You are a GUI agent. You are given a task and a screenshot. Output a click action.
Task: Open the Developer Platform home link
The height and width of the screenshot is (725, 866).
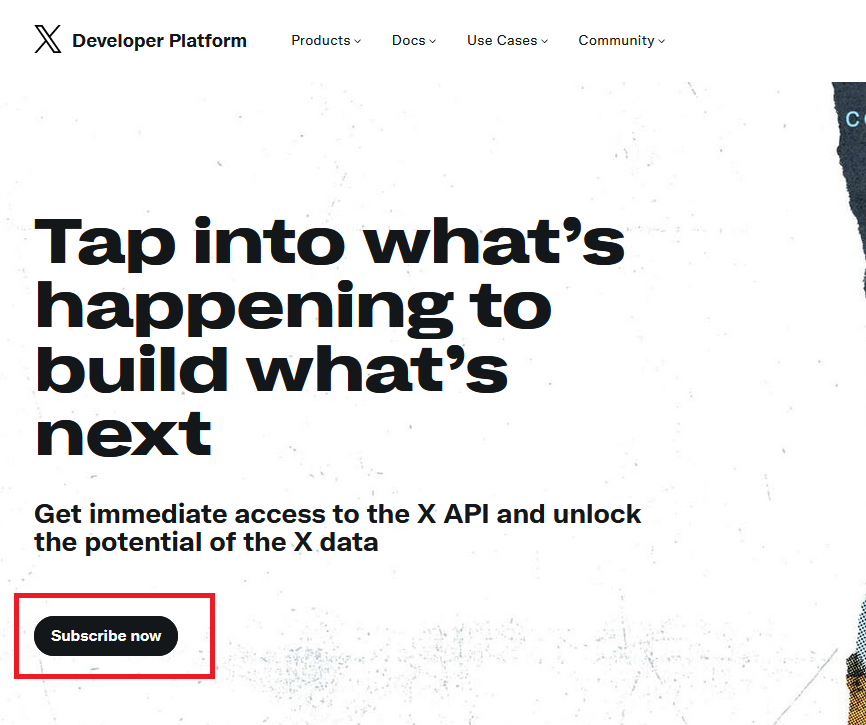159,40
